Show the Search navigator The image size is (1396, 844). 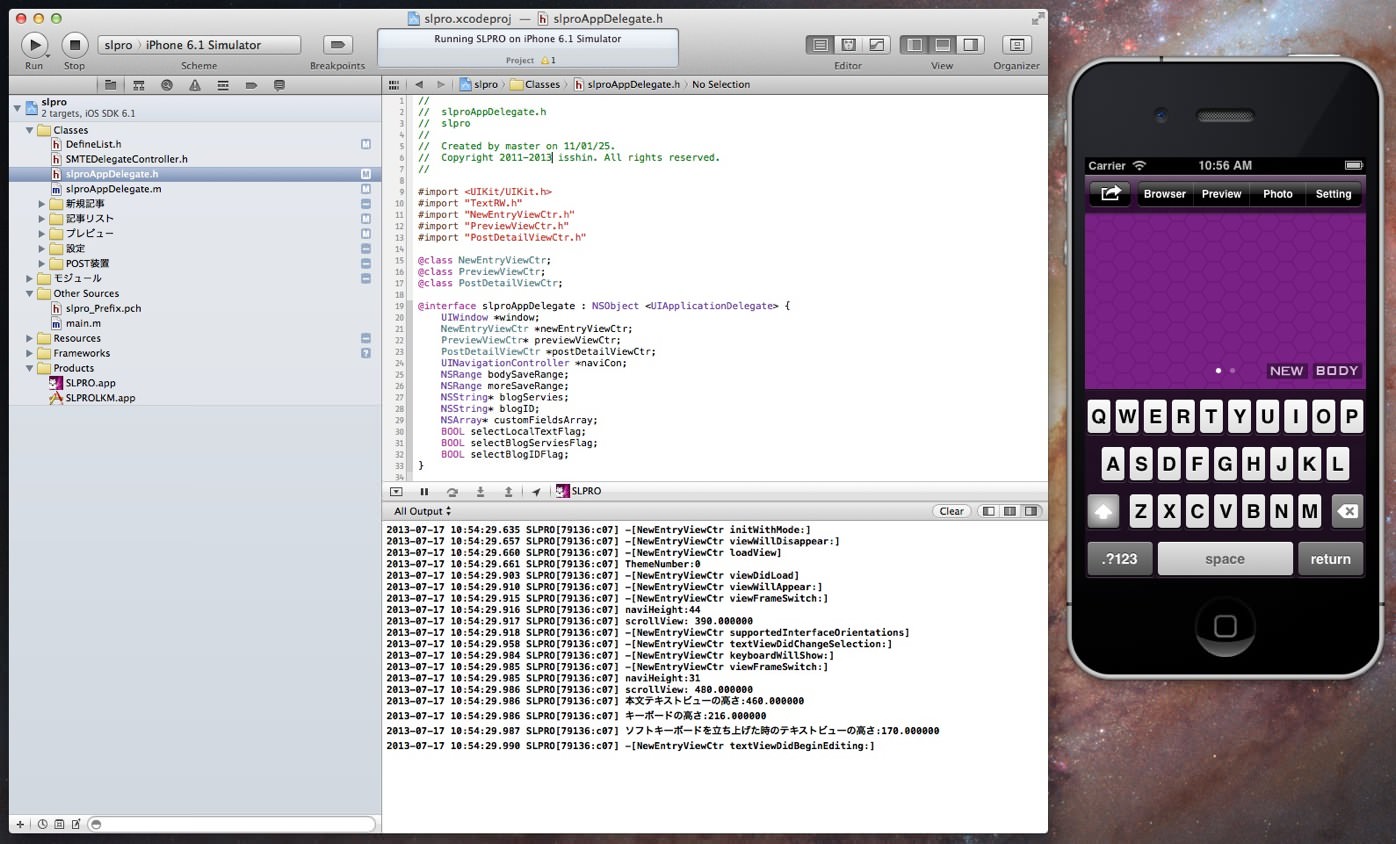[166, 85]
